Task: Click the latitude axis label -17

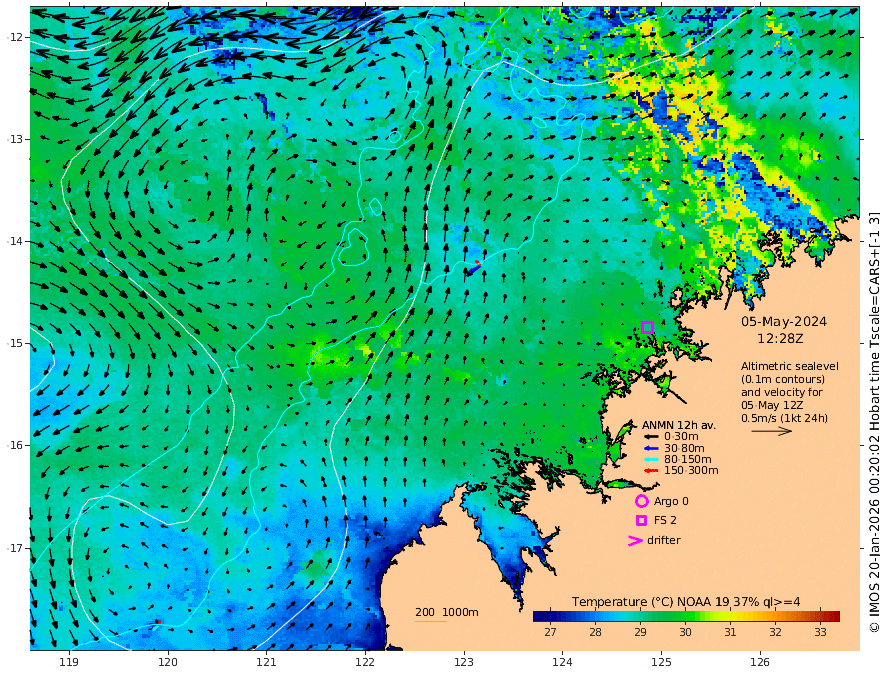Action: (16, 548)
